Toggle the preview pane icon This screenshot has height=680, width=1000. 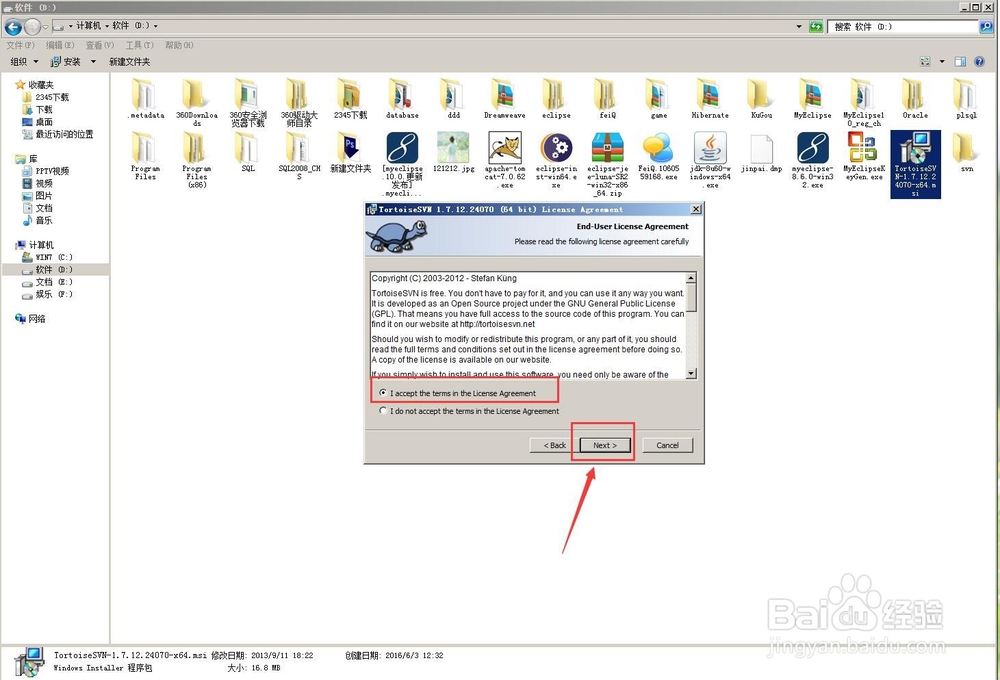[x=960, y=61]
